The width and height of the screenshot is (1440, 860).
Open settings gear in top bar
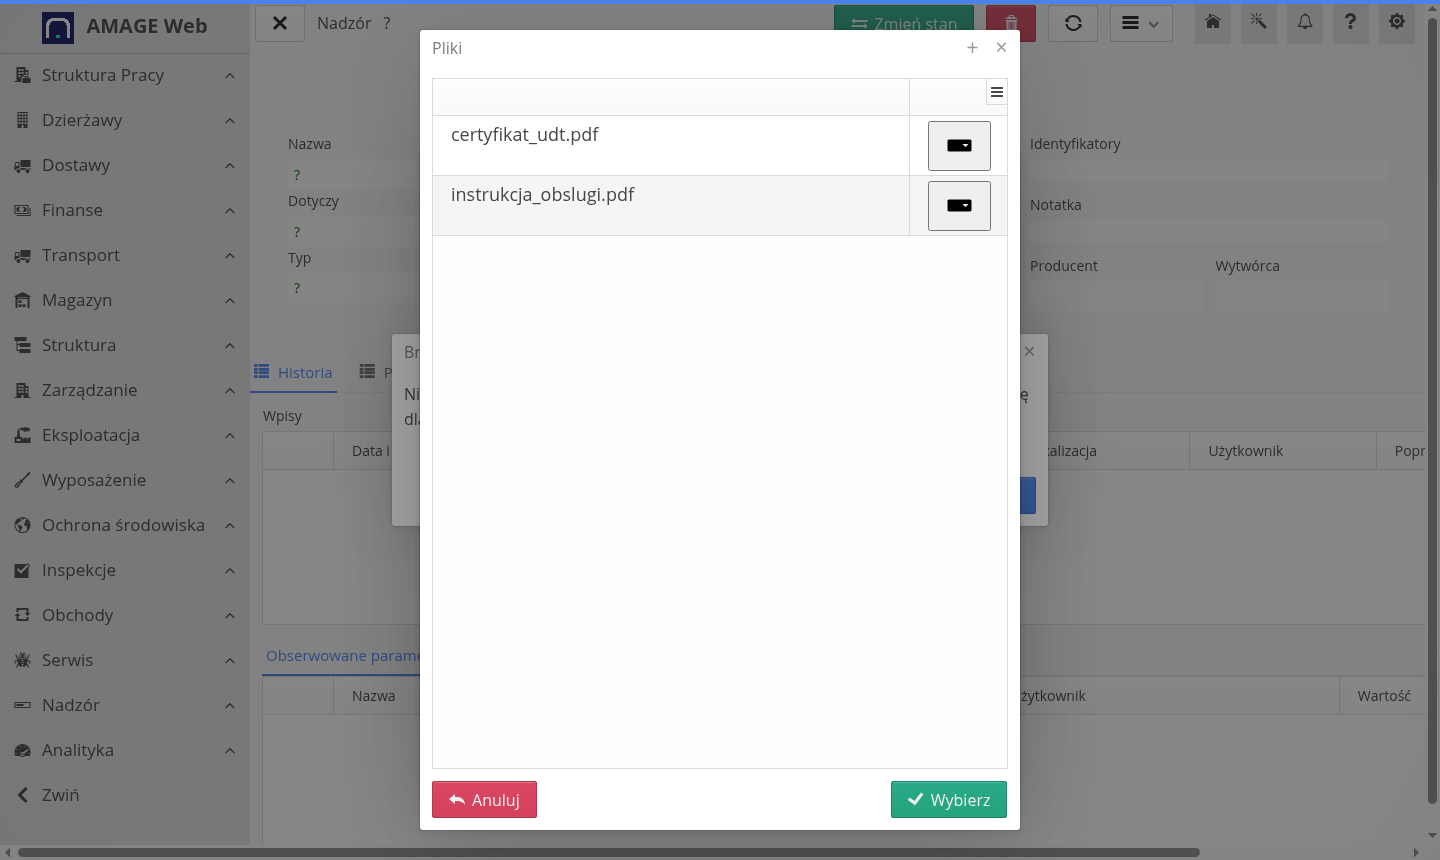(1397, 22)
